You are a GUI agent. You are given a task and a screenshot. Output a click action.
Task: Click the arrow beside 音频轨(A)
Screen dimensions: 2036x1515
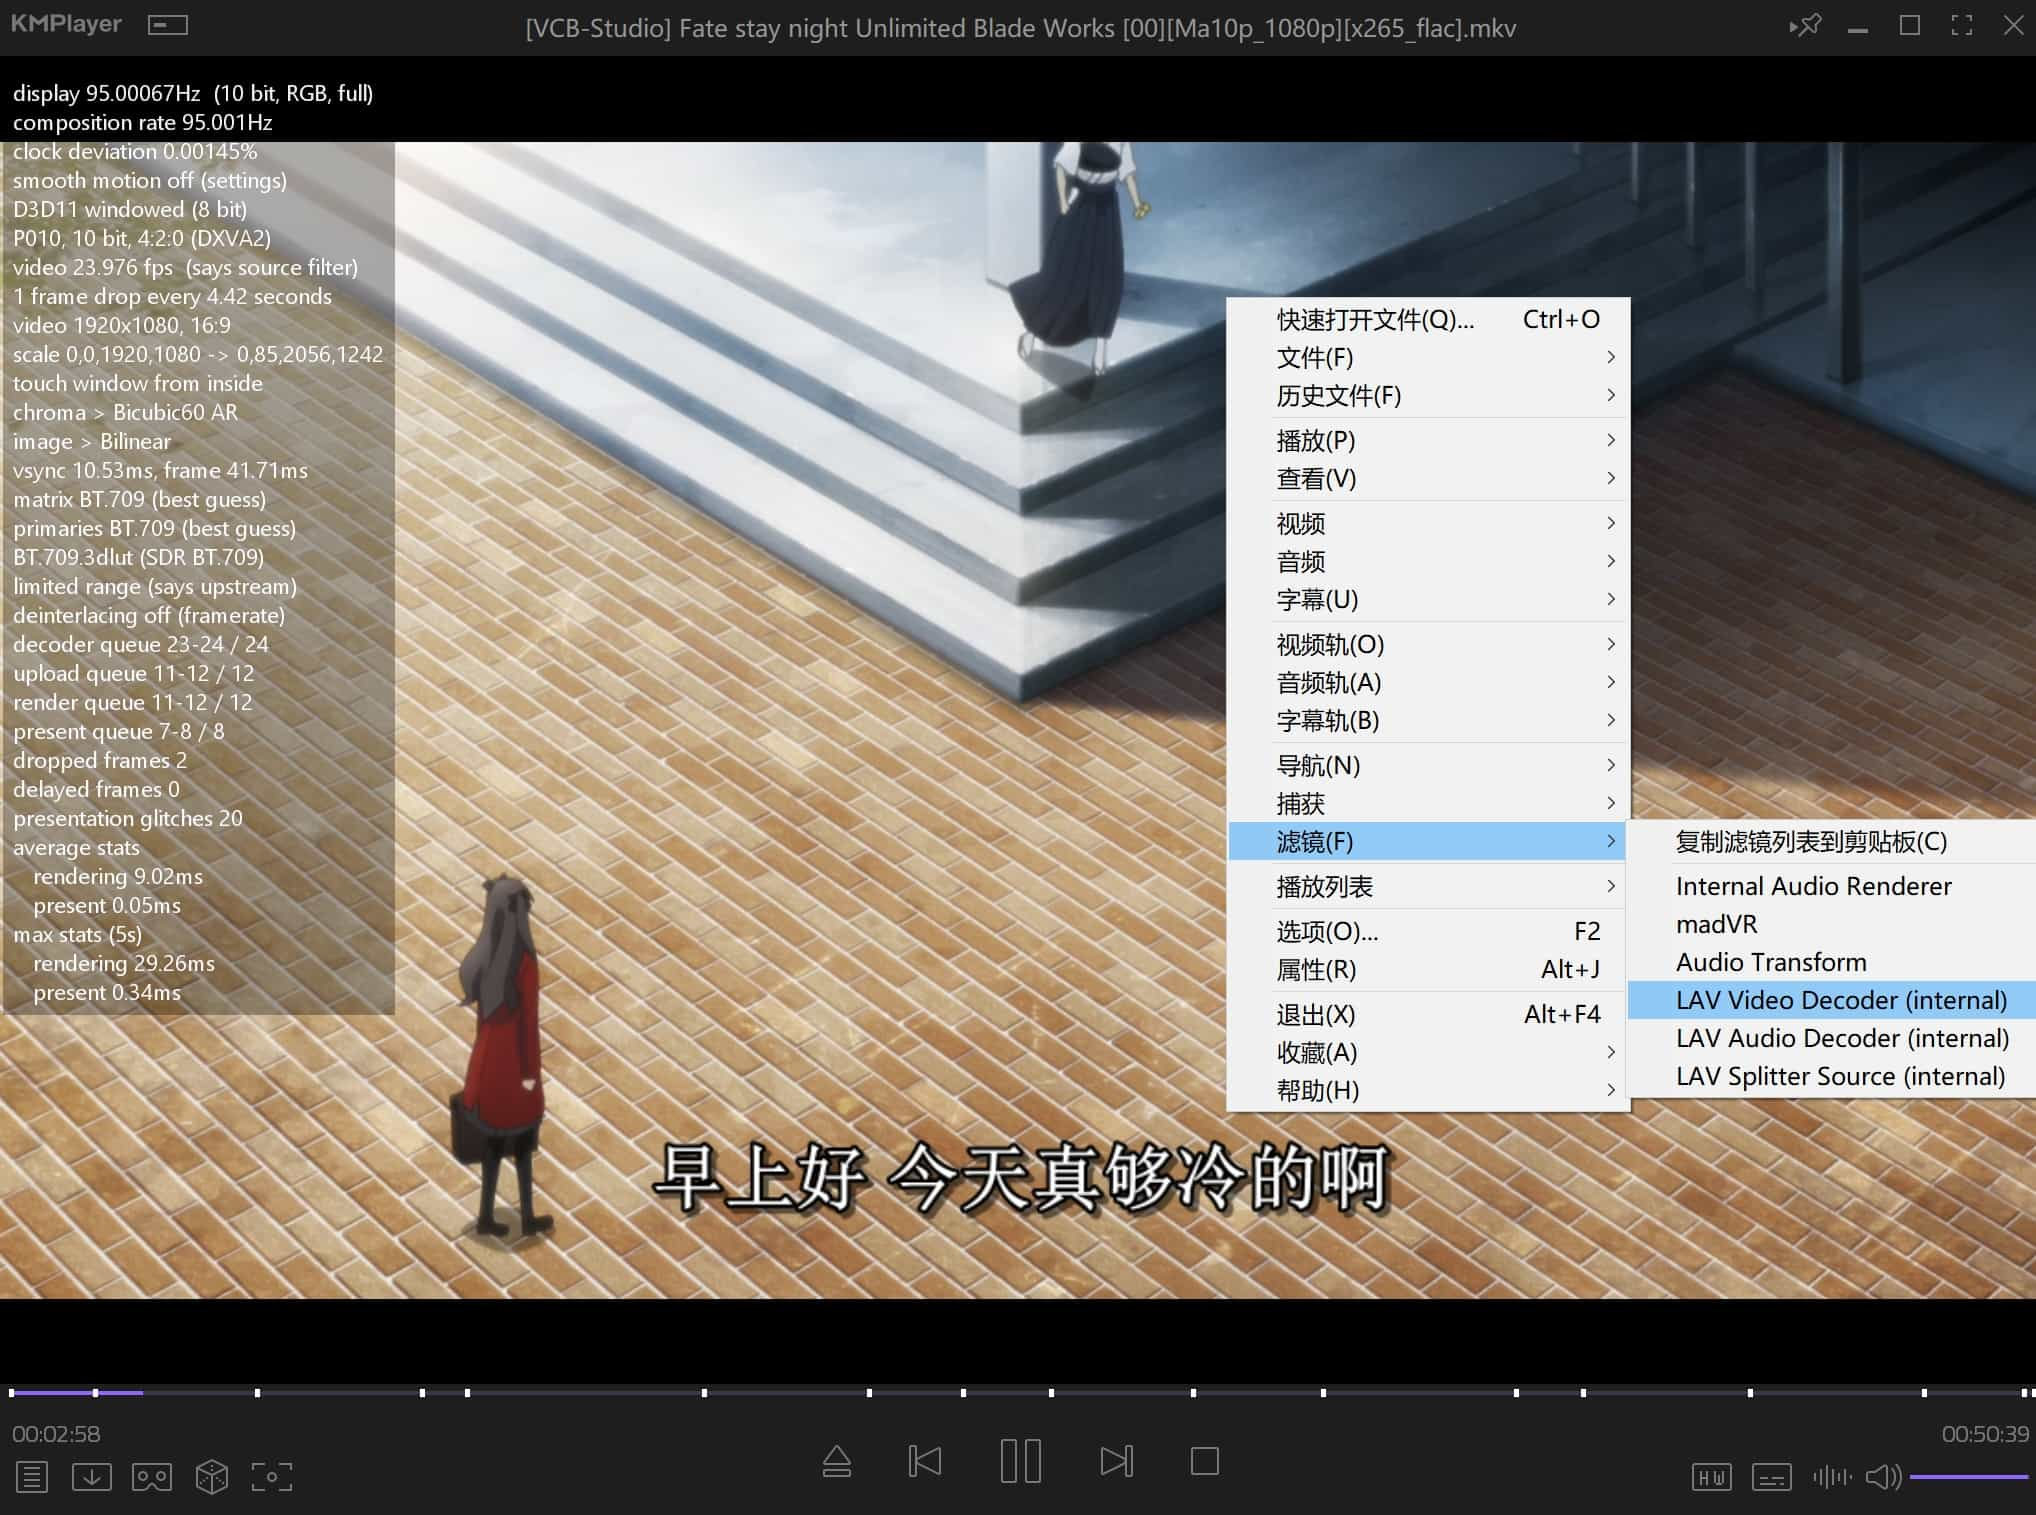click(x=1610, y=682)
